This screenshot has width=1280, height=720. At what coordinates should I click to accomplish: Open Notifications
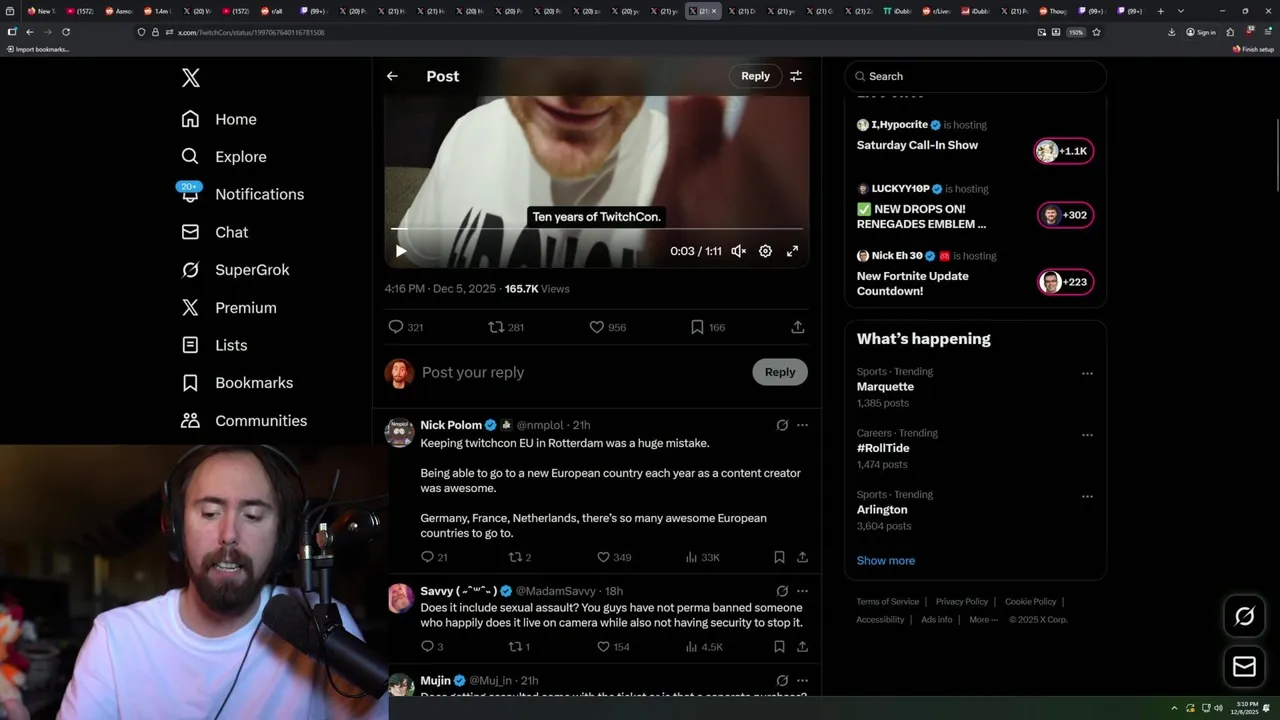click(242, 194)
